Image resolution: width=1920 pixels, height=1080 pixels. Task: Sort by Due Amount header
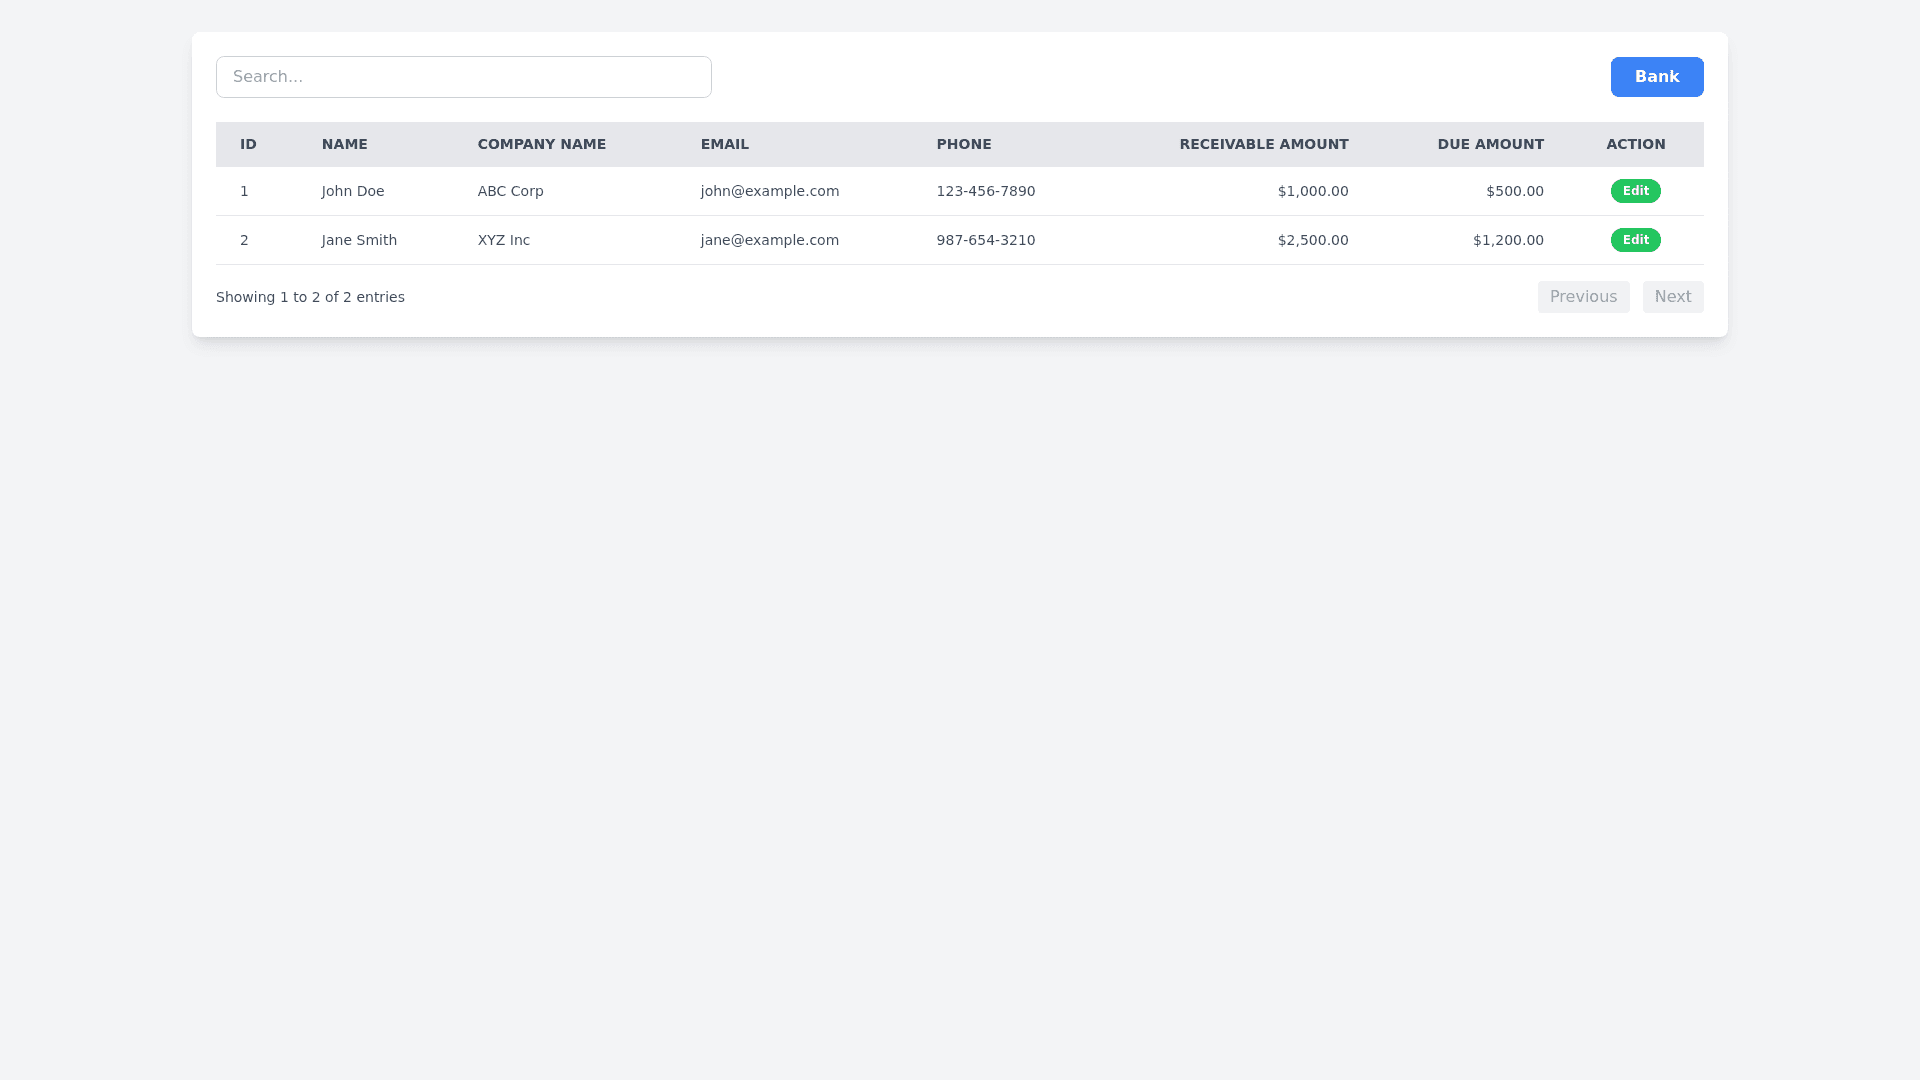[x=1490, y=144]
